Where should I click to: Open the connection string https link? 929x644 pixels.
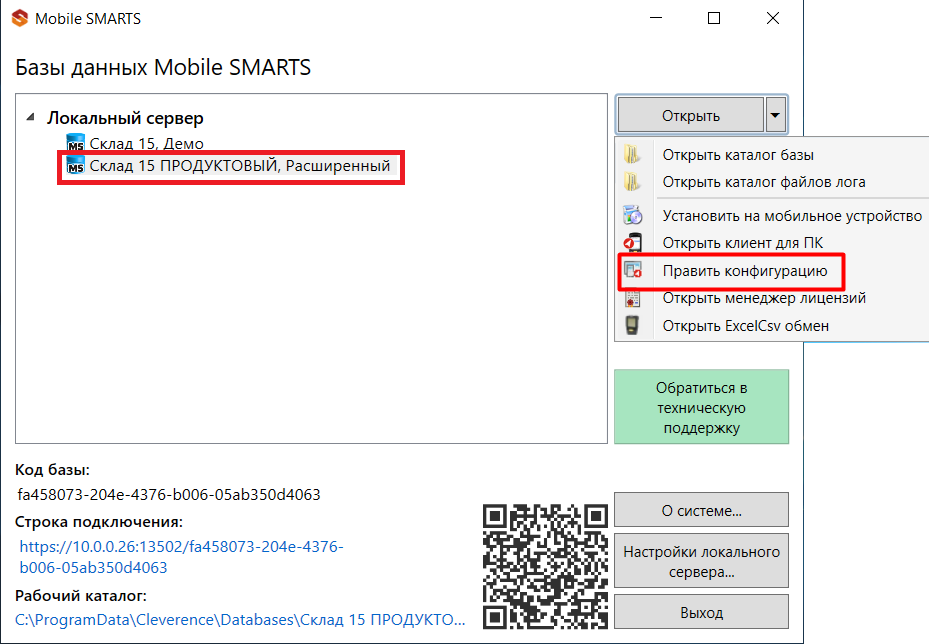181,556
